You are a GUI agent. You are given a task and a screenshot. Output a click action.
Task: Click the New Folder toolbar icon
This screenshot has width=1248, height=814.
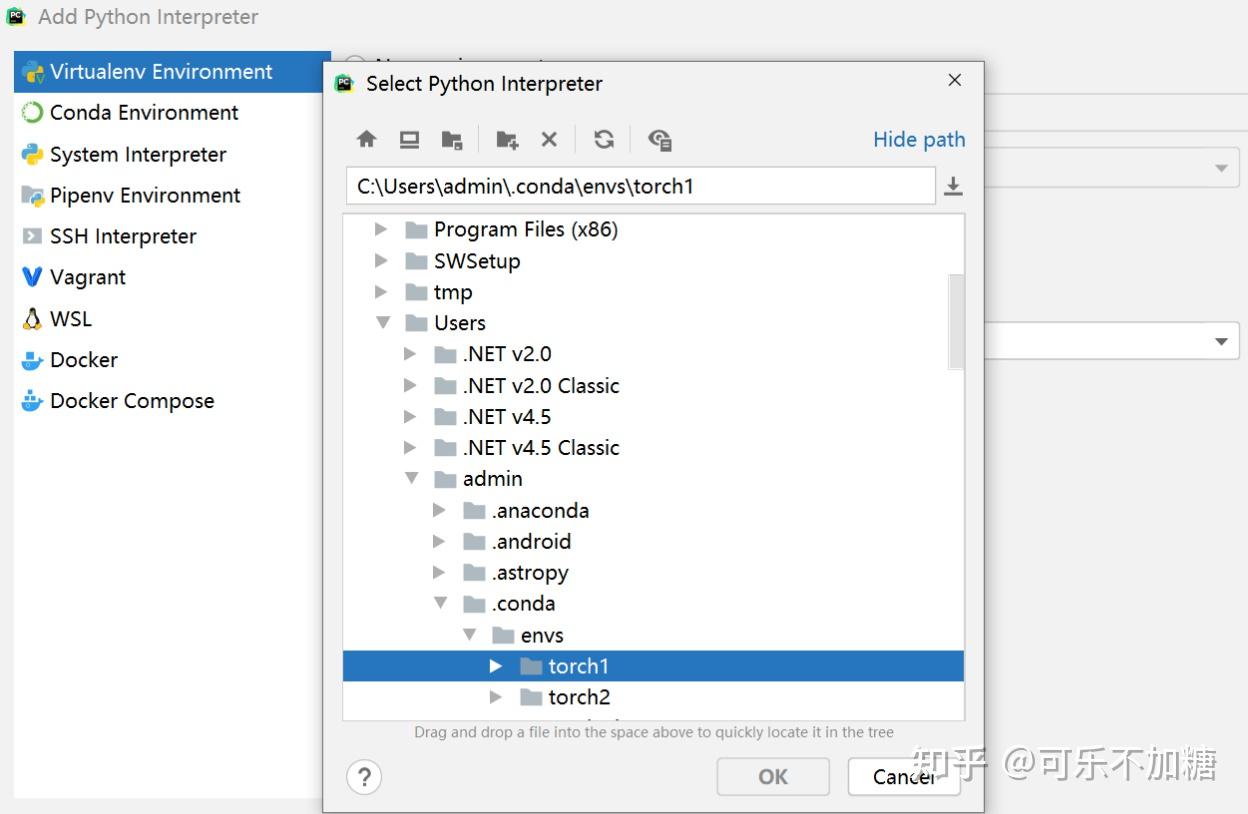pos(507,140)
